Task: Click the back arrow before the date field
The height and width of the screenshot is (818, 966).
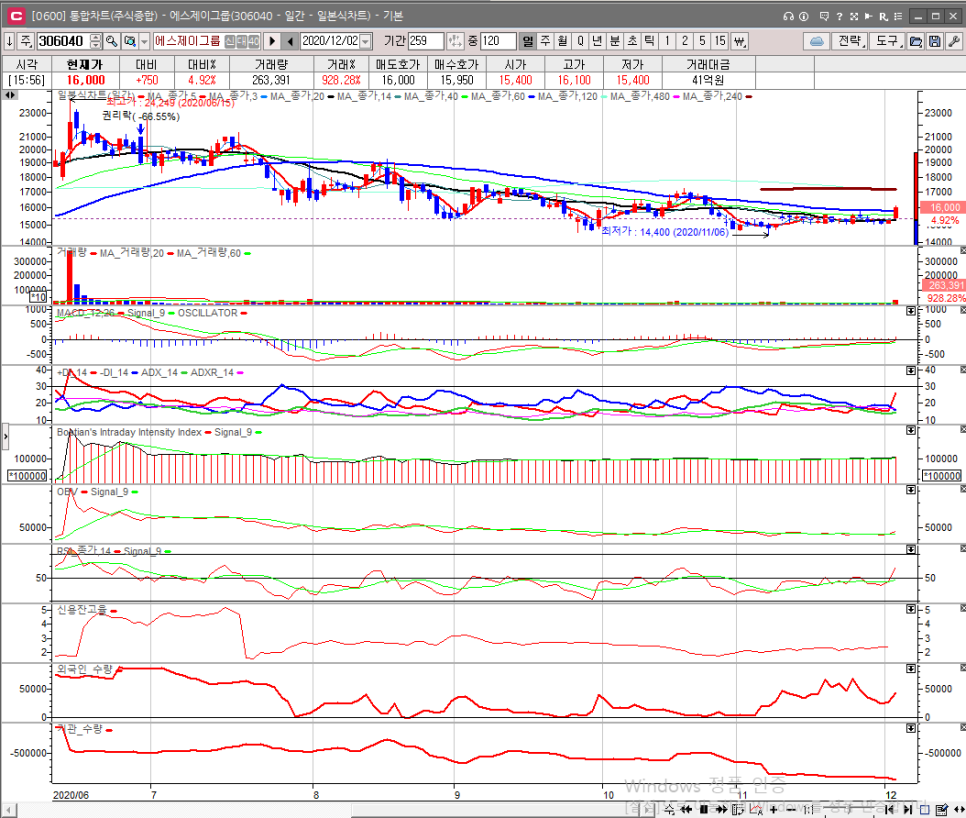Action: pos(290,41)
